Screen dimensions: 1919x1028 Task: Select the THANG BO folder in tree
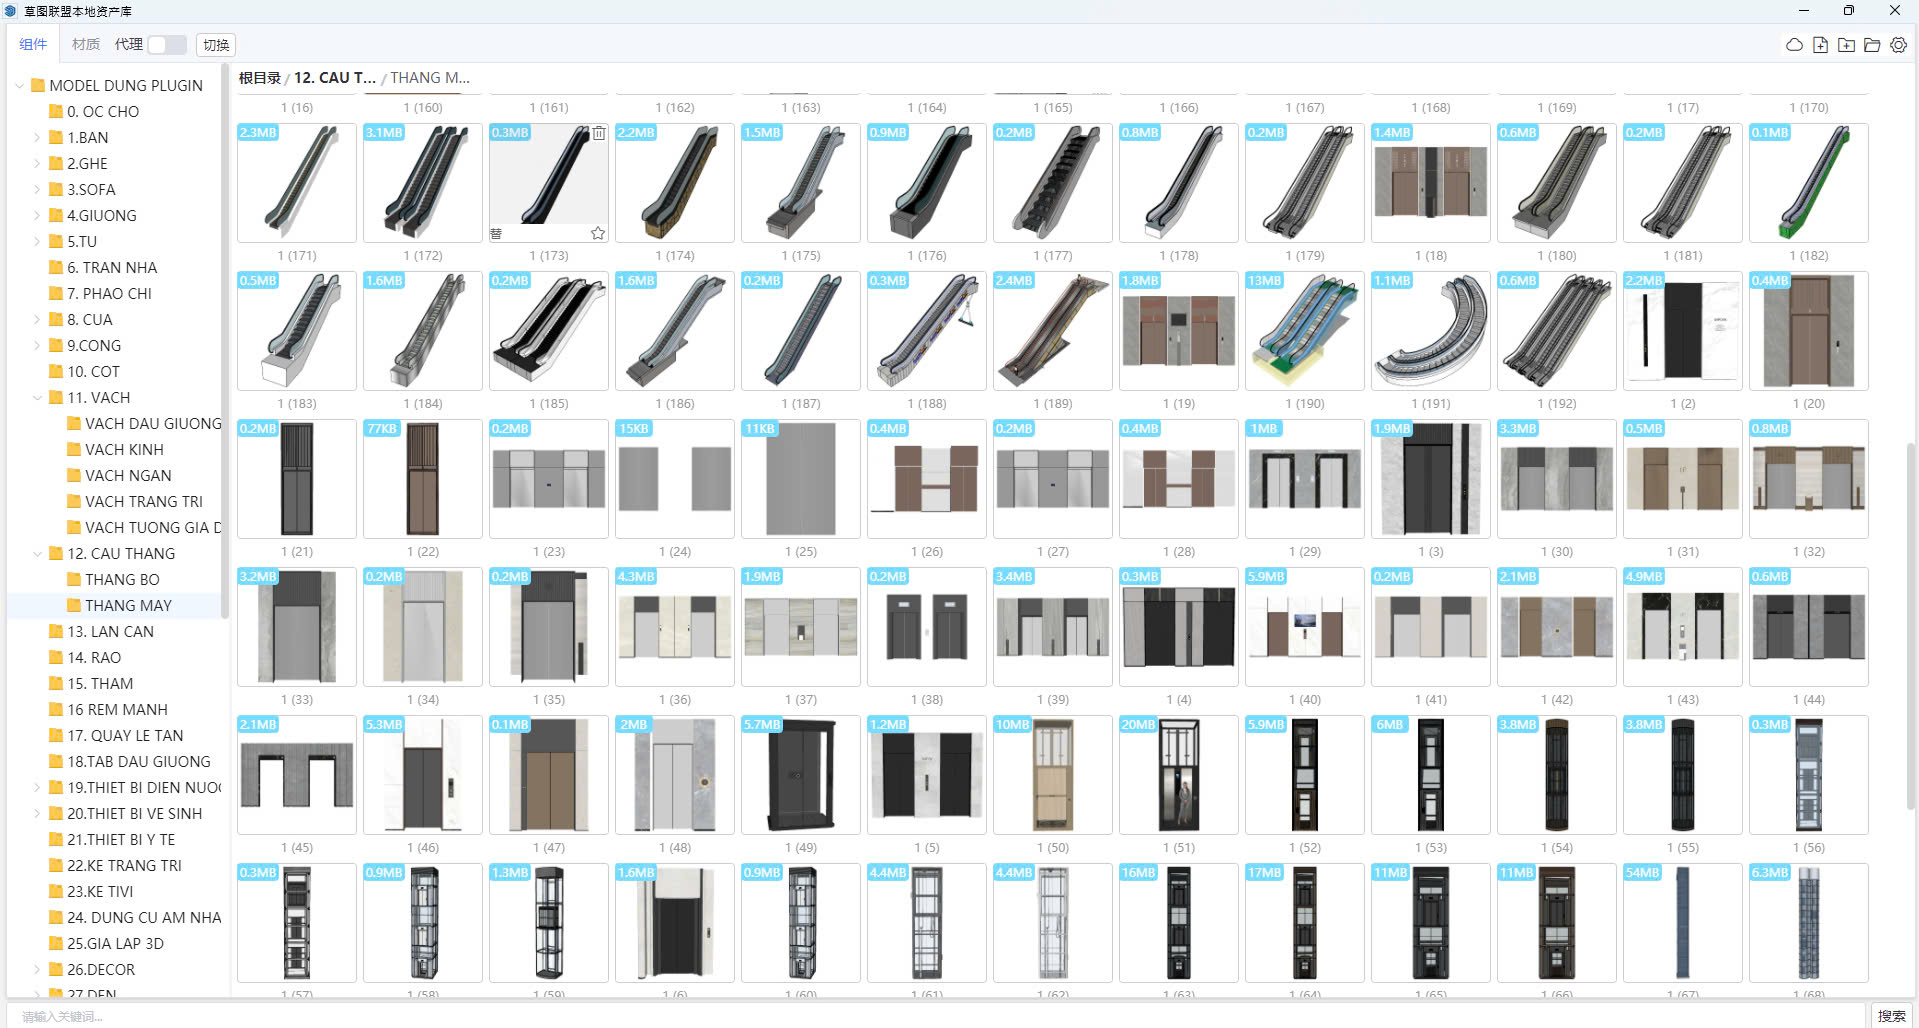coord(122,580)
